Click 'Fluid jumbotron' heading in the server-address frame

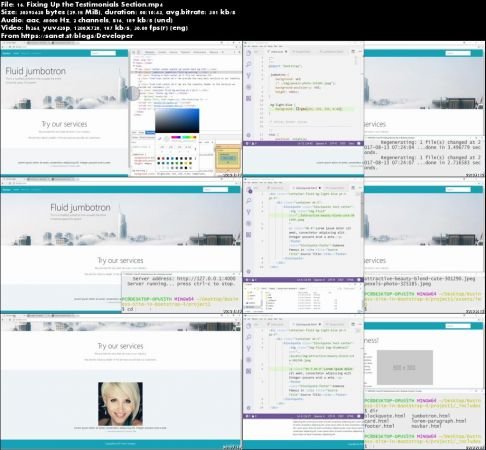pyautogui.click(x=80, y=207)
